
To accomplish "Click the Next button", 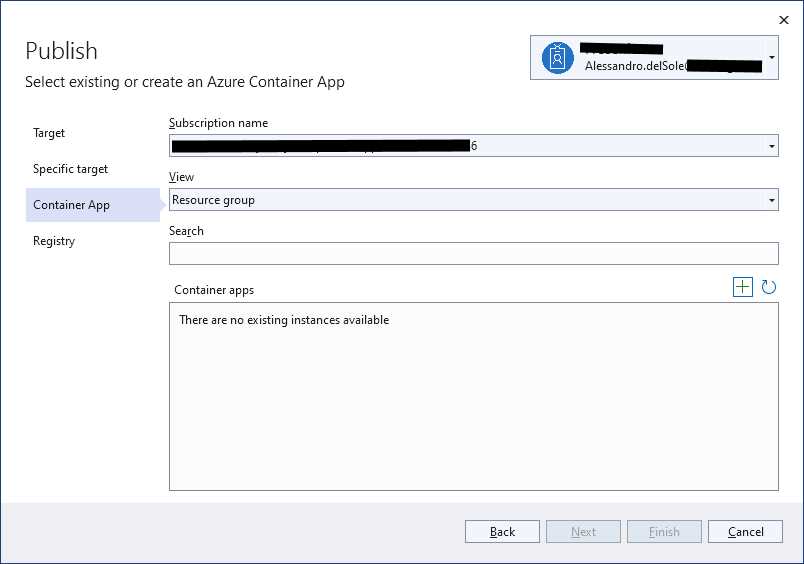I will [x=583, y=532].
